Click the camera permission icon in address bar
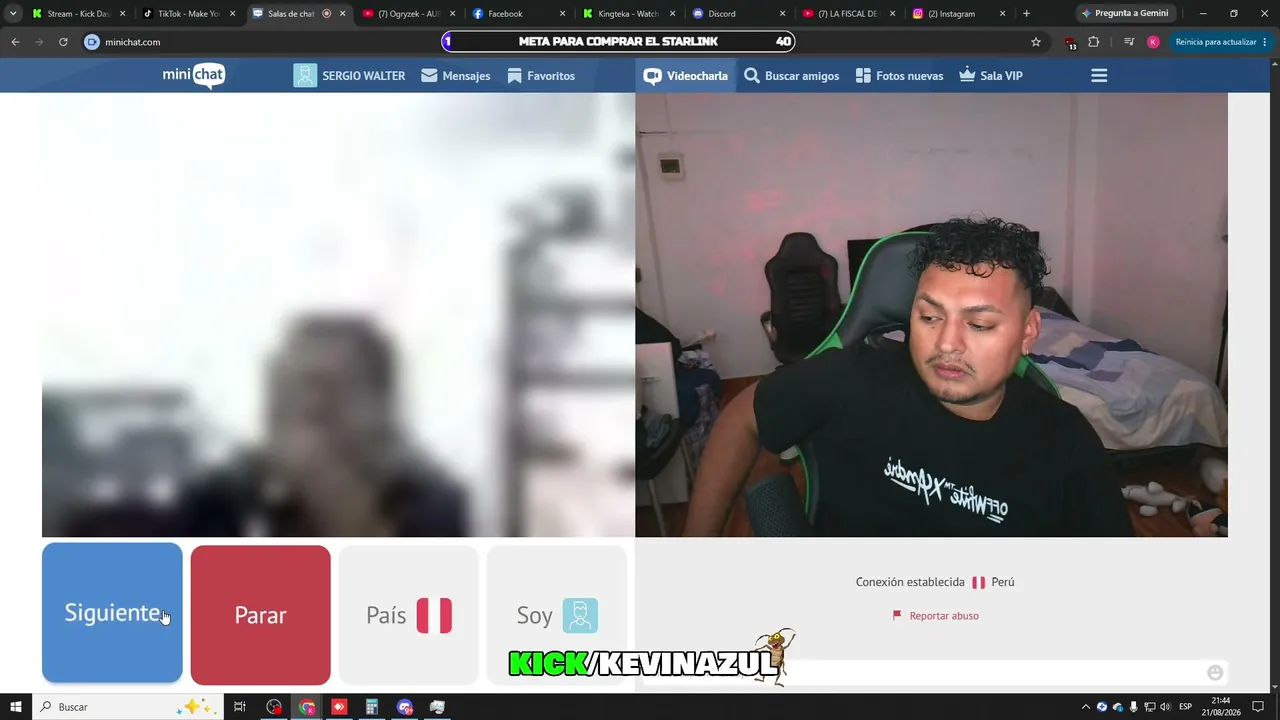The height and width of the screenshot is (720, 1280). [92, 42]
